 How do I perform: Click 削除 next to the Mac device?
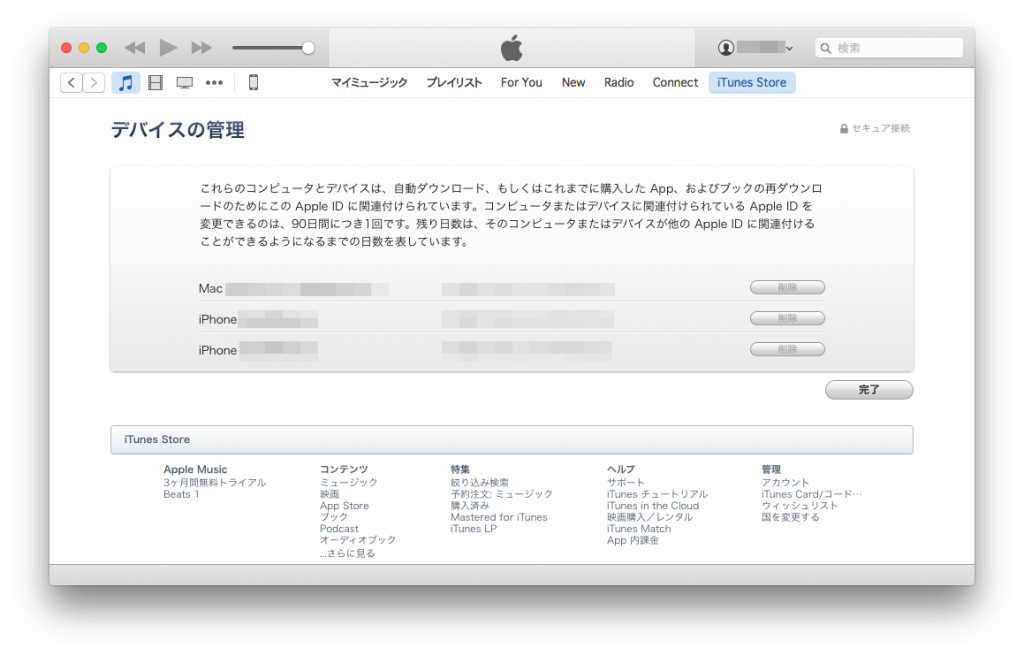pyautogui.click(x=789, y=287)
